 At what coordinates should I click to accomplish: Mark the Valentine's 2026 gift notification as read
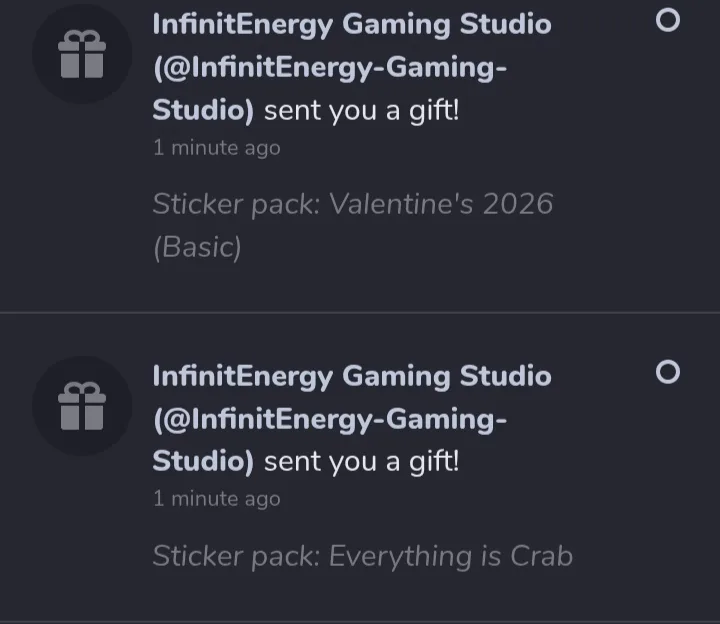667,21
